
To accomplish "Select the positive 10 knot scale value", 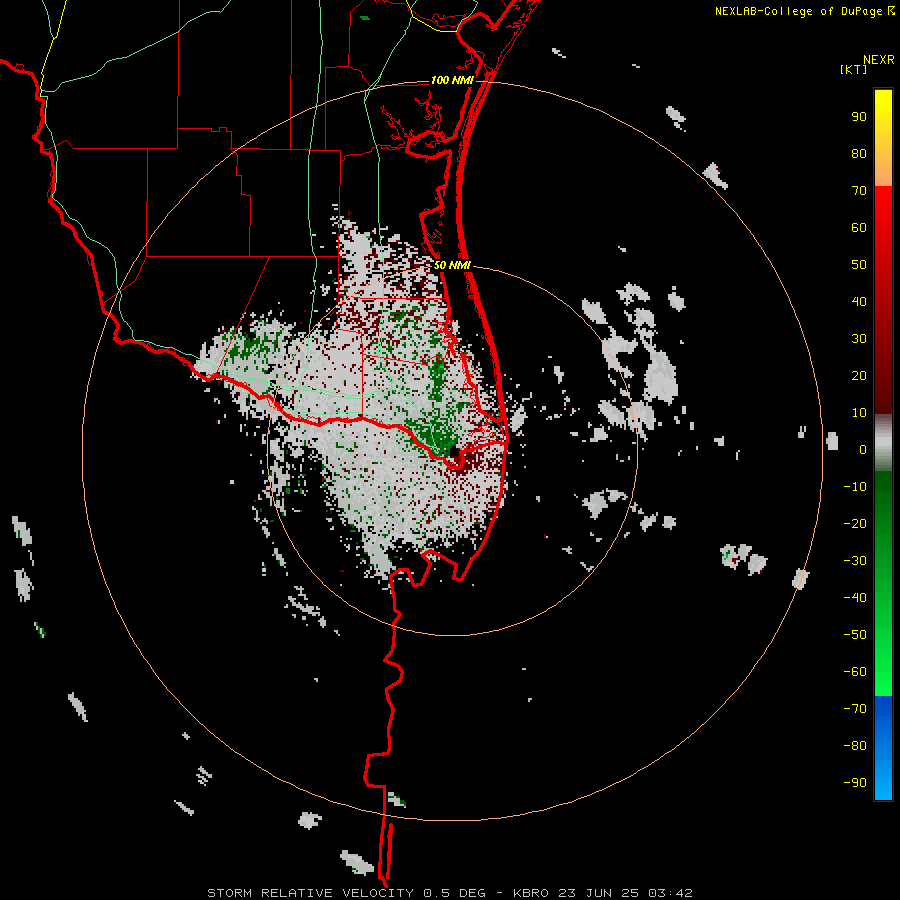I will coord(859,413).
